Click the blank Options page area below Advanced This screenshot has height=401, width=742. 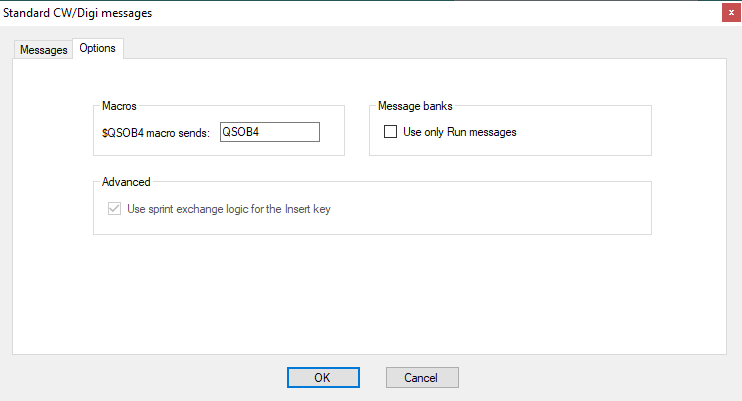coord(369,294)
